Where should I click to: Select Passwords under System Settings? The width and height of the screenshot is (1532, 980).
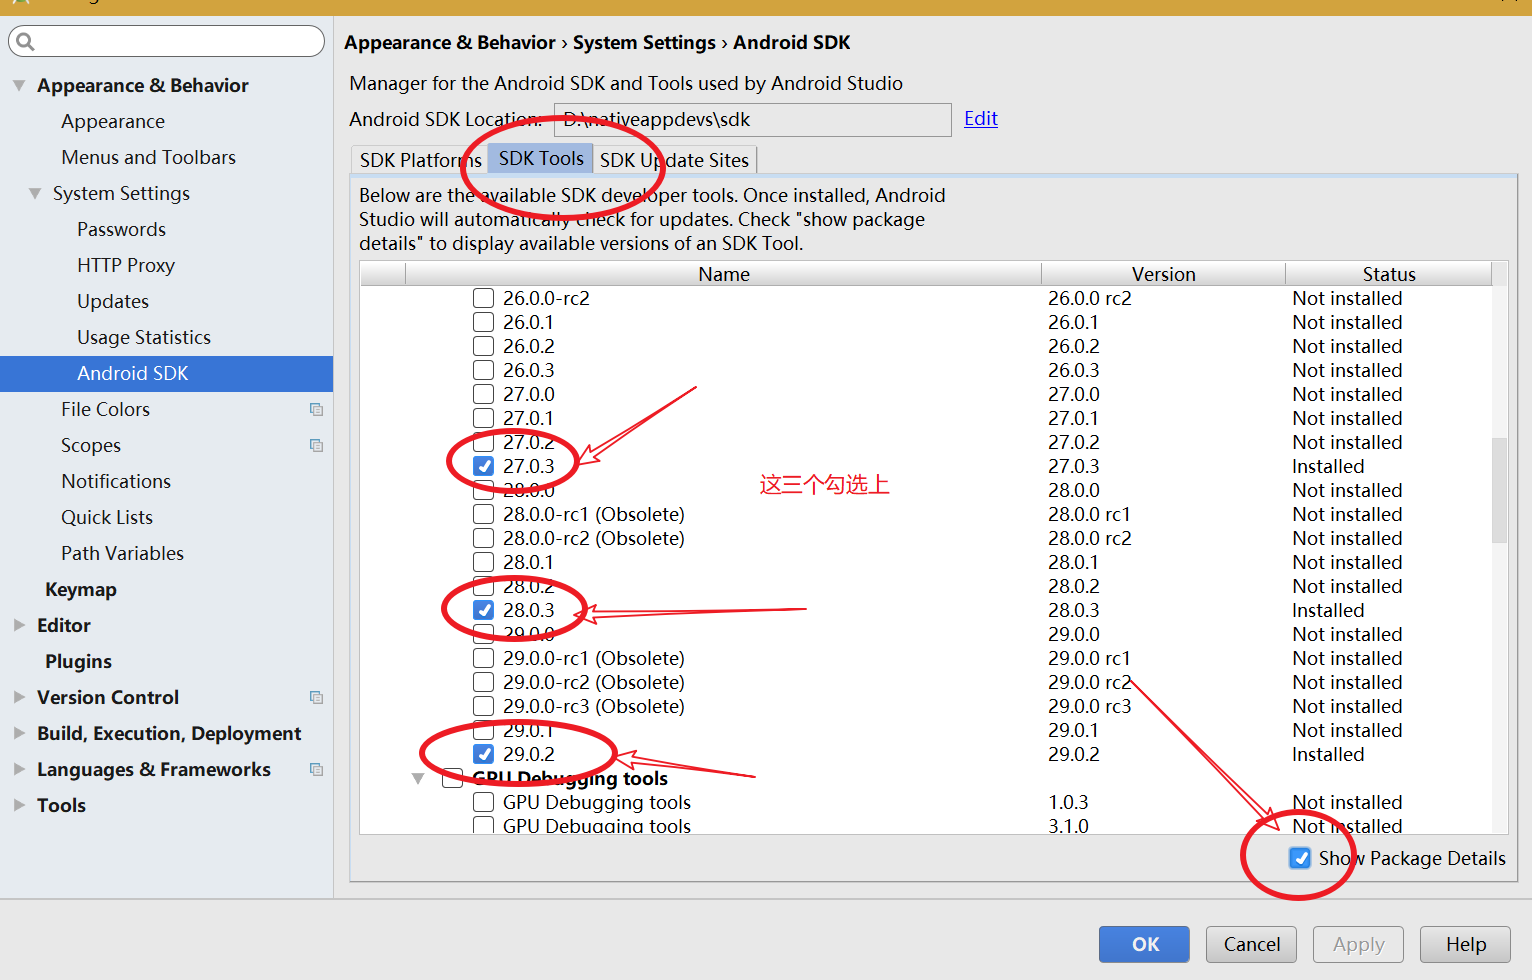tap(121, 229)
